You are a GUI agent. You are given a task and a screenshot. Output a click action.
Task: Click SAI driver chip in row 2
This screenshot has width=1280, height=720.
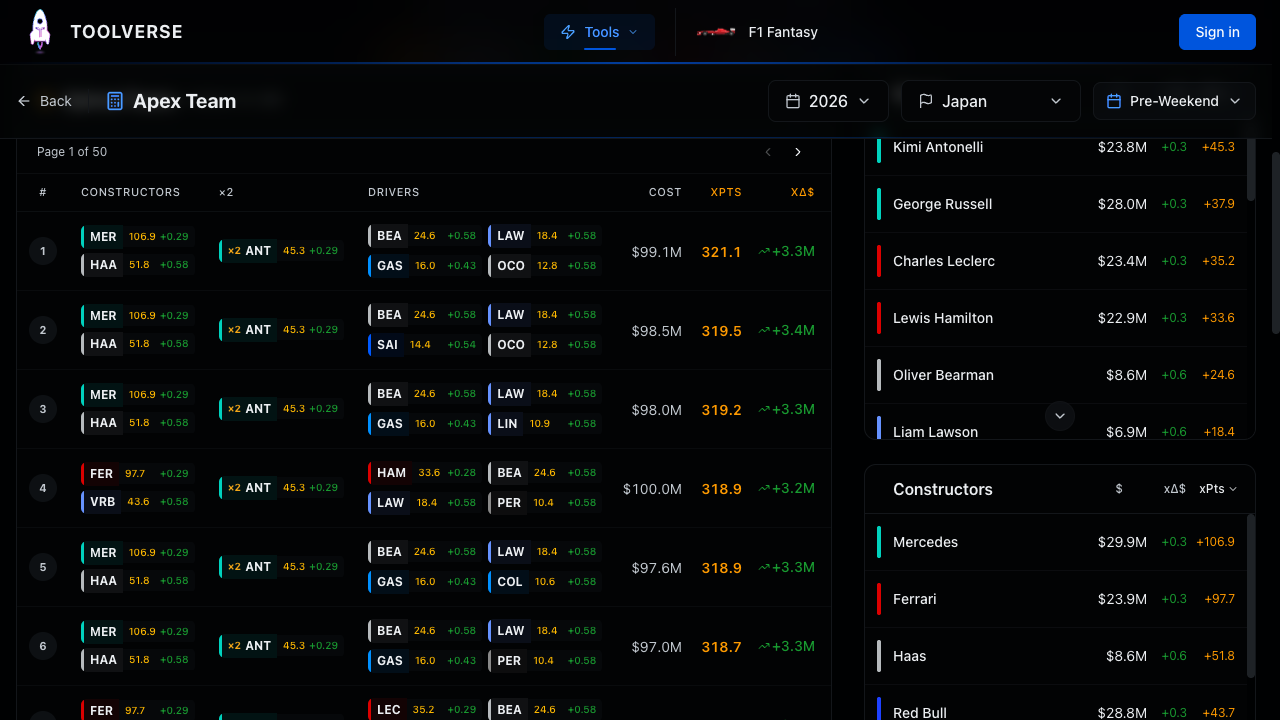(424, 344)
